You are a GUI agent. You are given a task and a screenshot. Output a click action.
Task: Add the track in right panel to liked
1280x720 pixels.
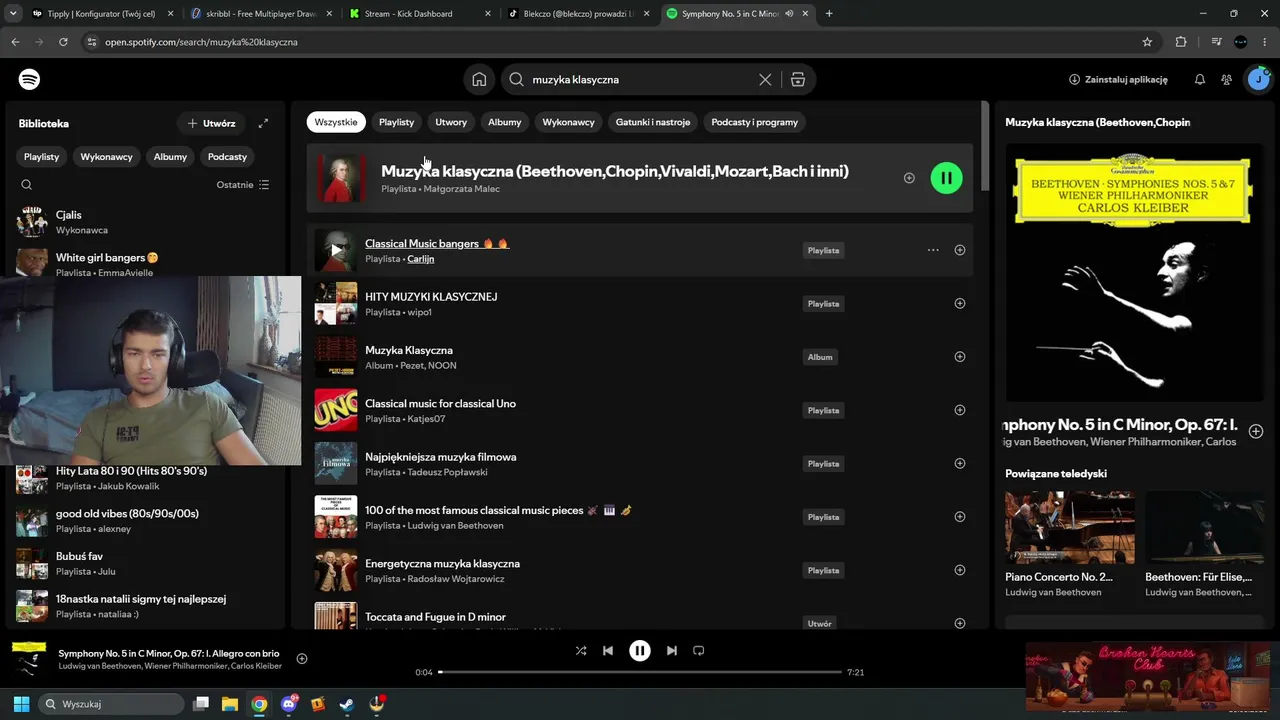(1256, 431)
